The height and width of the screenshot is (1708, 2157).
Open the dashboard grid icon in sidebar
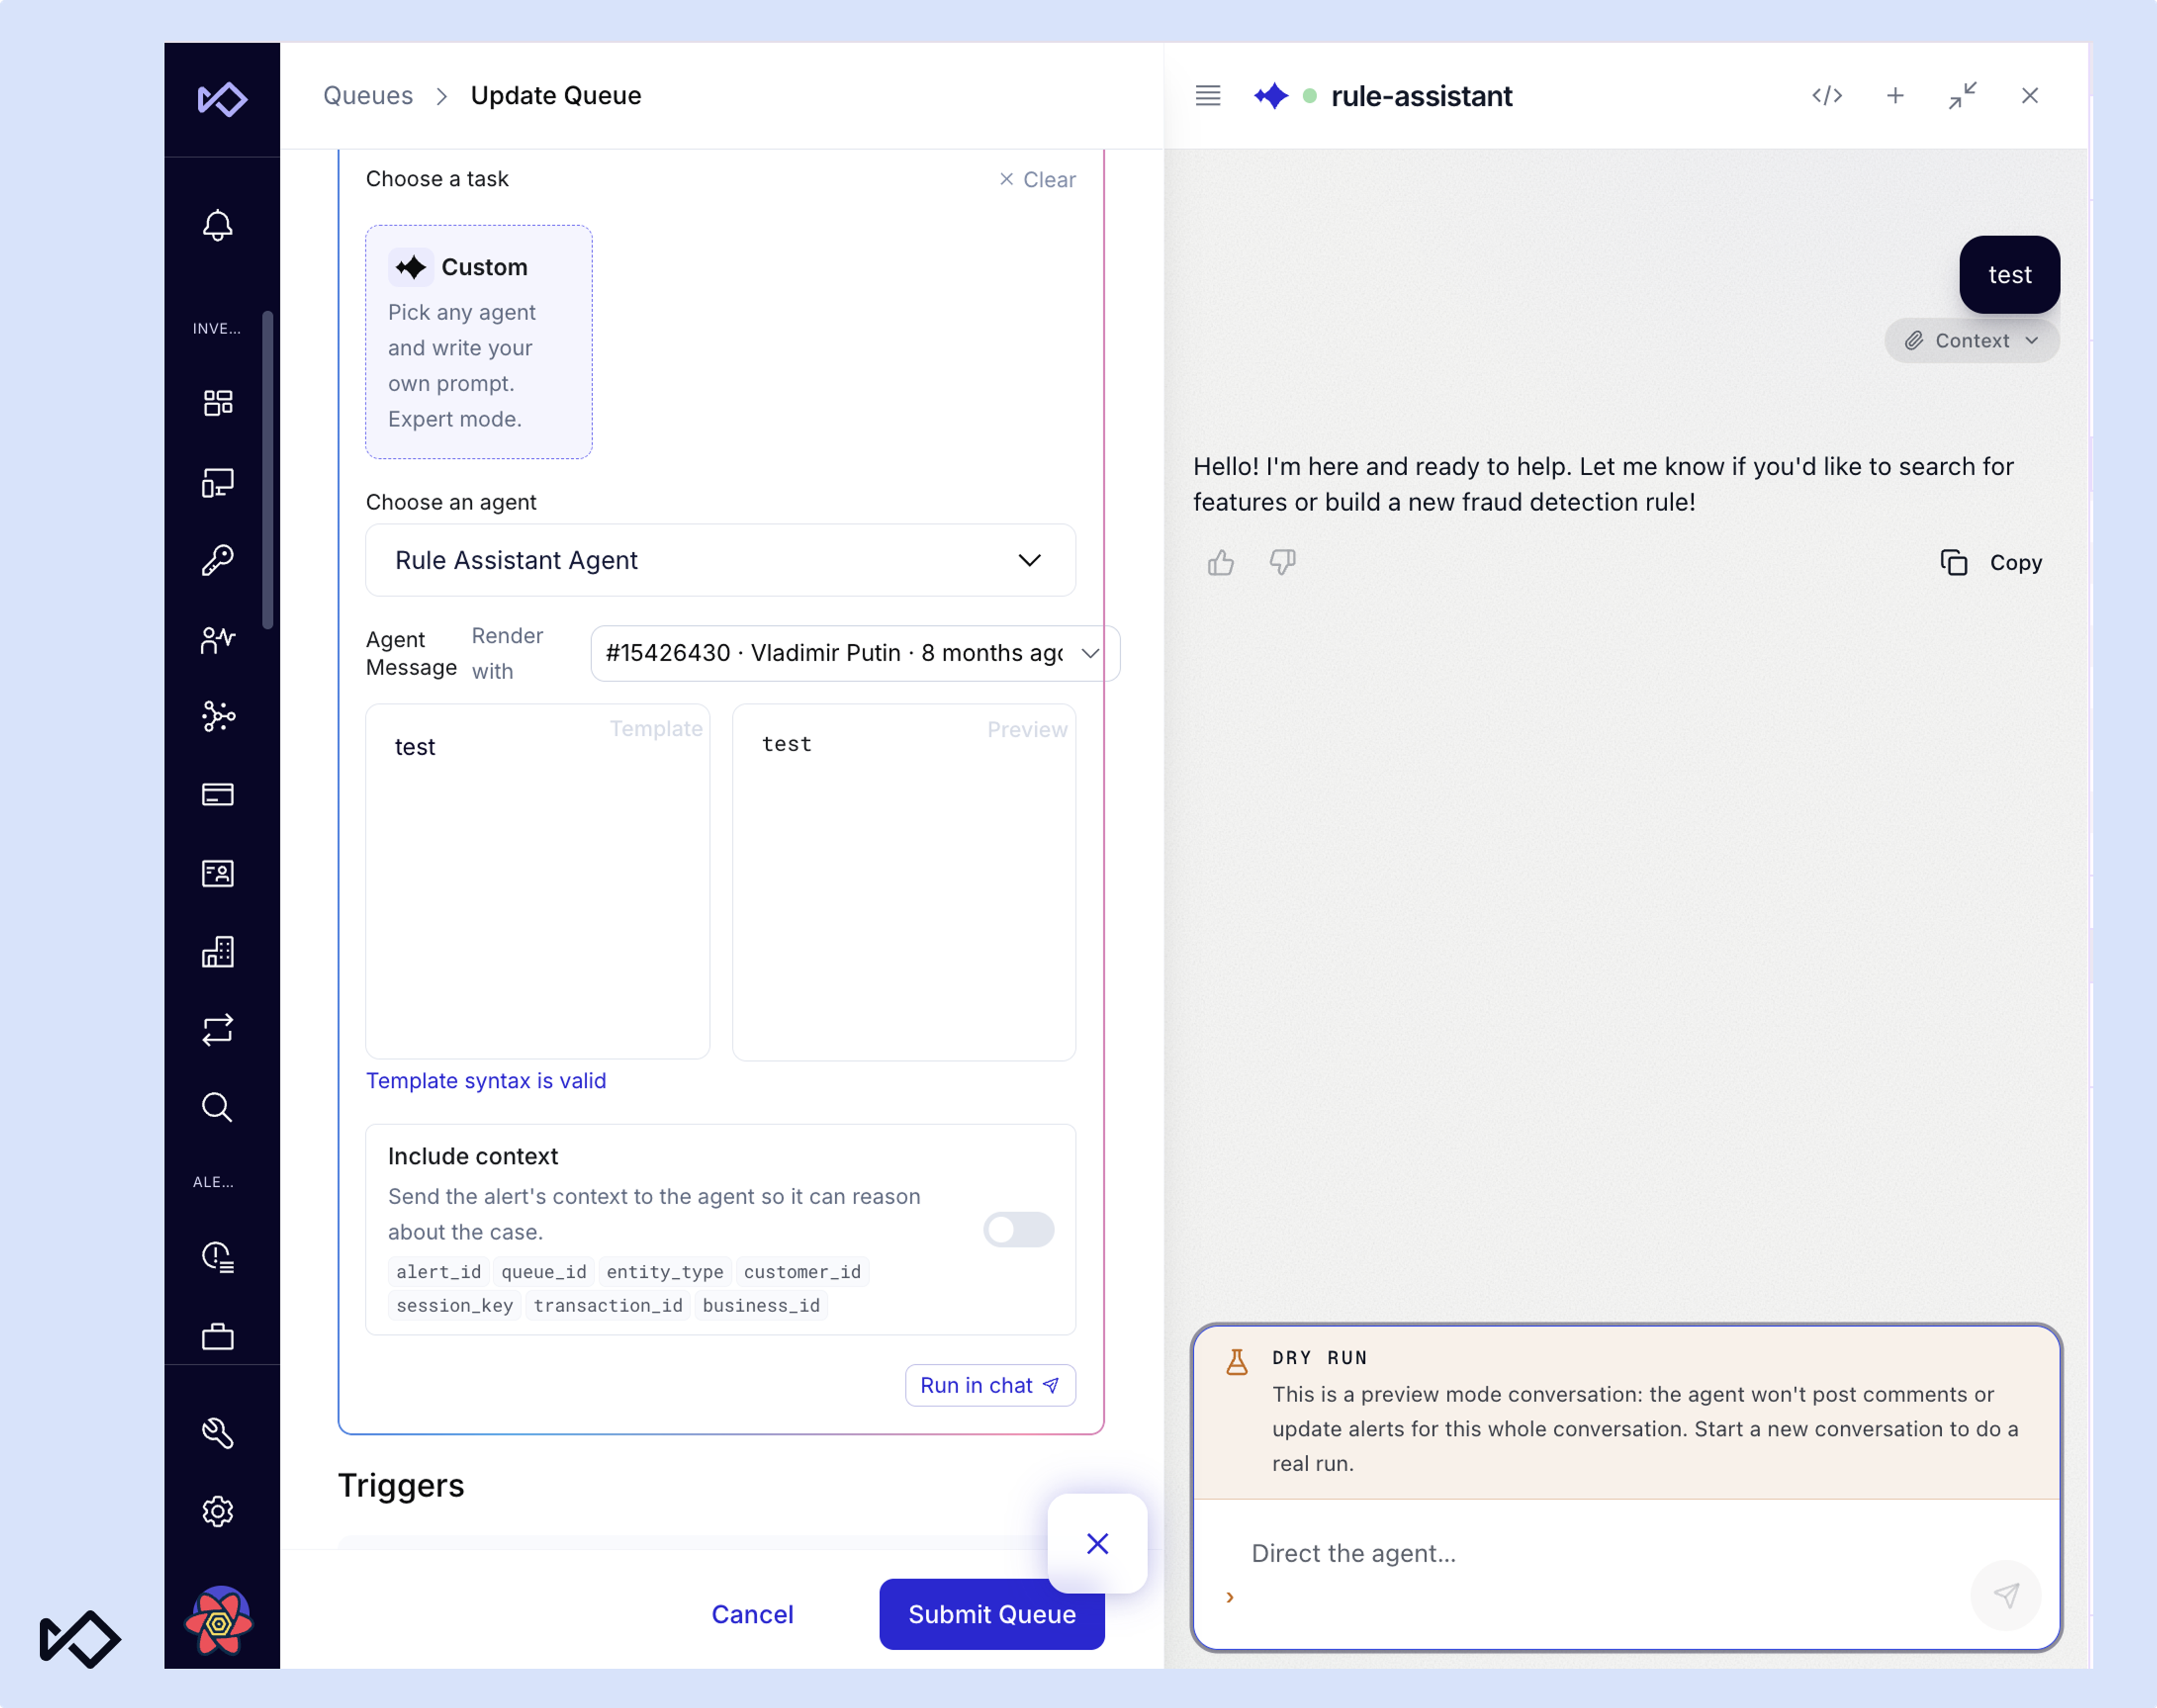217,403
